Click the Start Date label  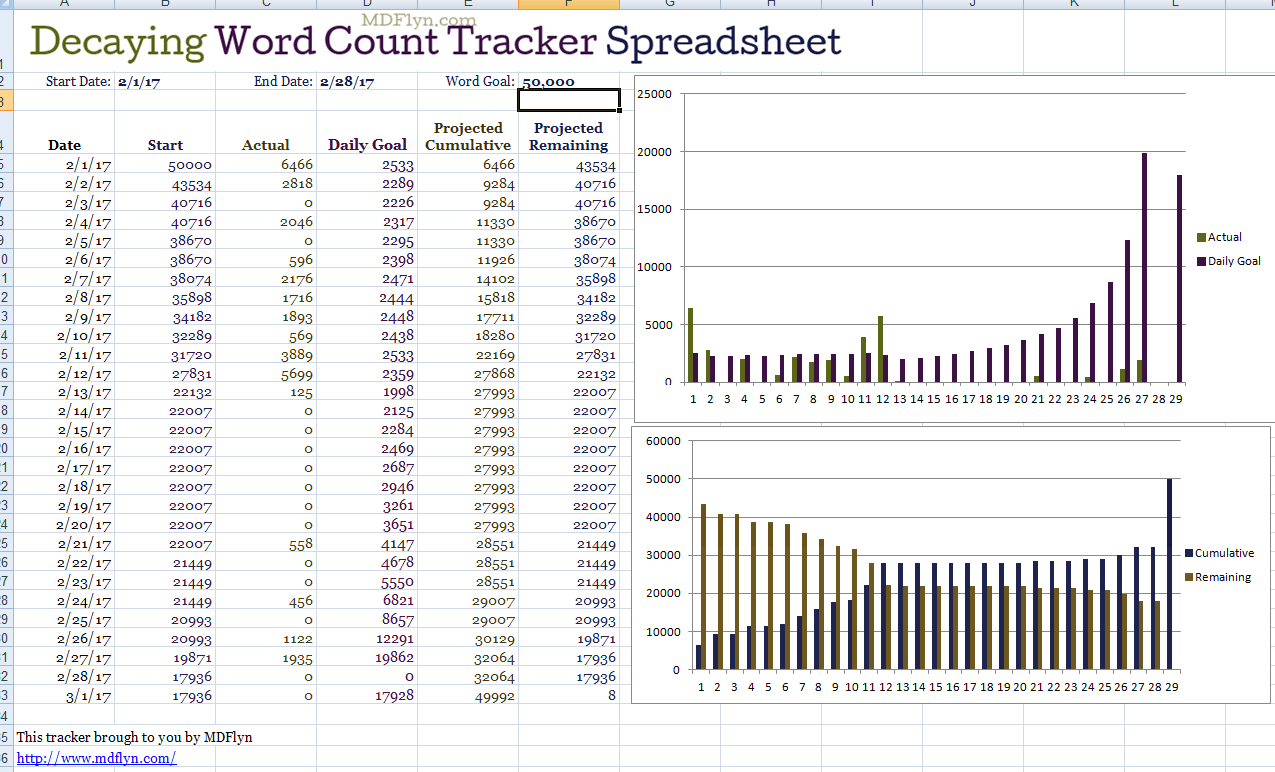(x=79, y=82)
